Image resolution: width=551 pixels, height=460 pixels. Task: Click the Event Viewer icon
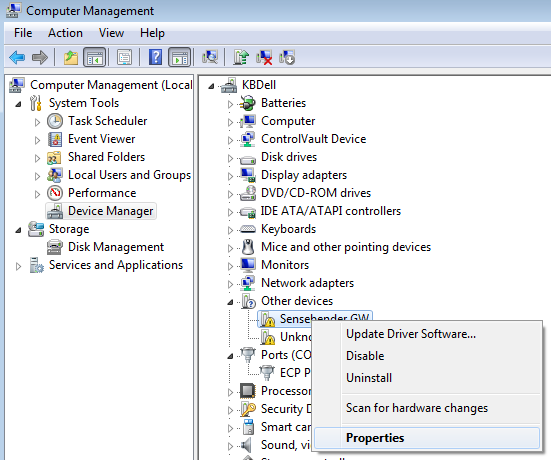55,139
